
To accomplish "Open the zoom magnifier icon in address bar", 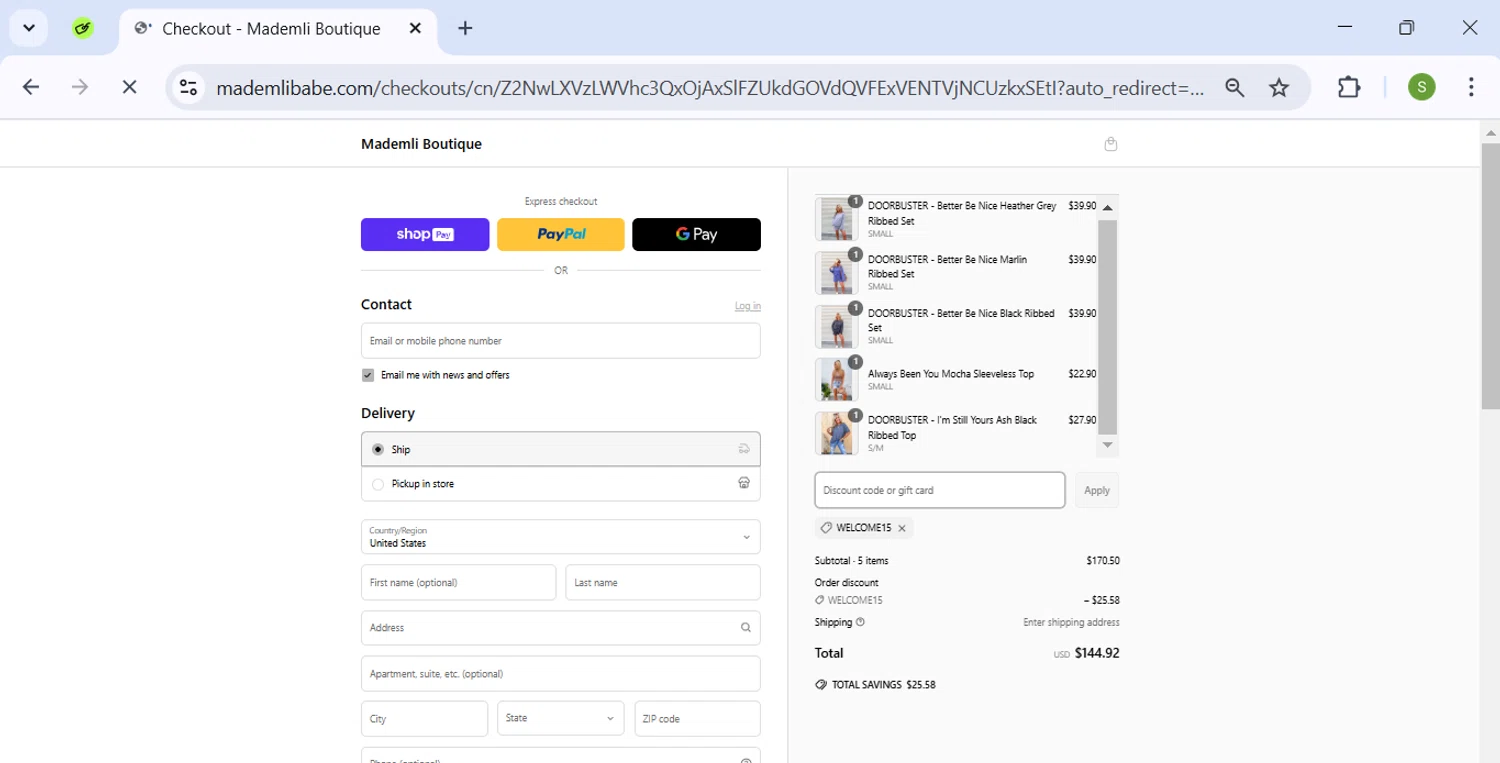I will pyautogui.click(x=1235, y=88).
